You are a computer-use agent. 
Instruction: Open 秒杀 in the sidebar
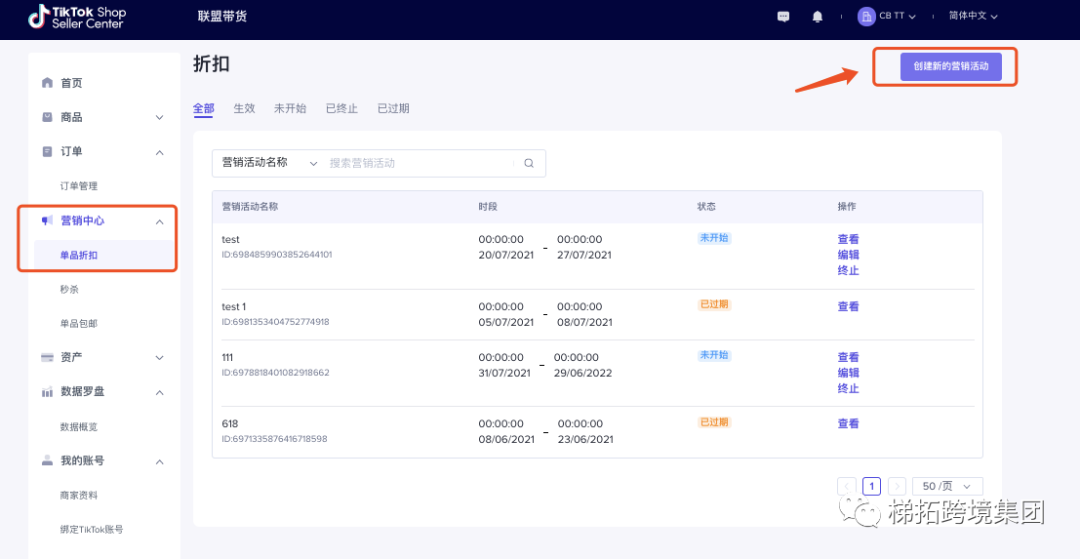[69, 290]
